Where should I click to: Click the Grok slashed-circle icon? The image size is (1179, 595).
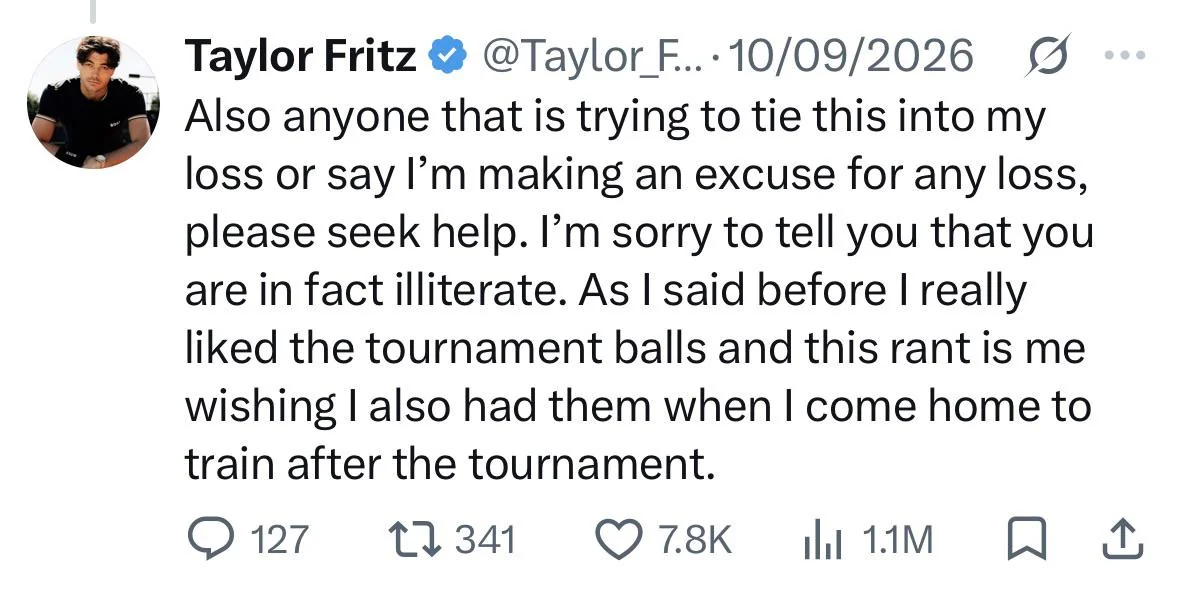click(1047, 55)
